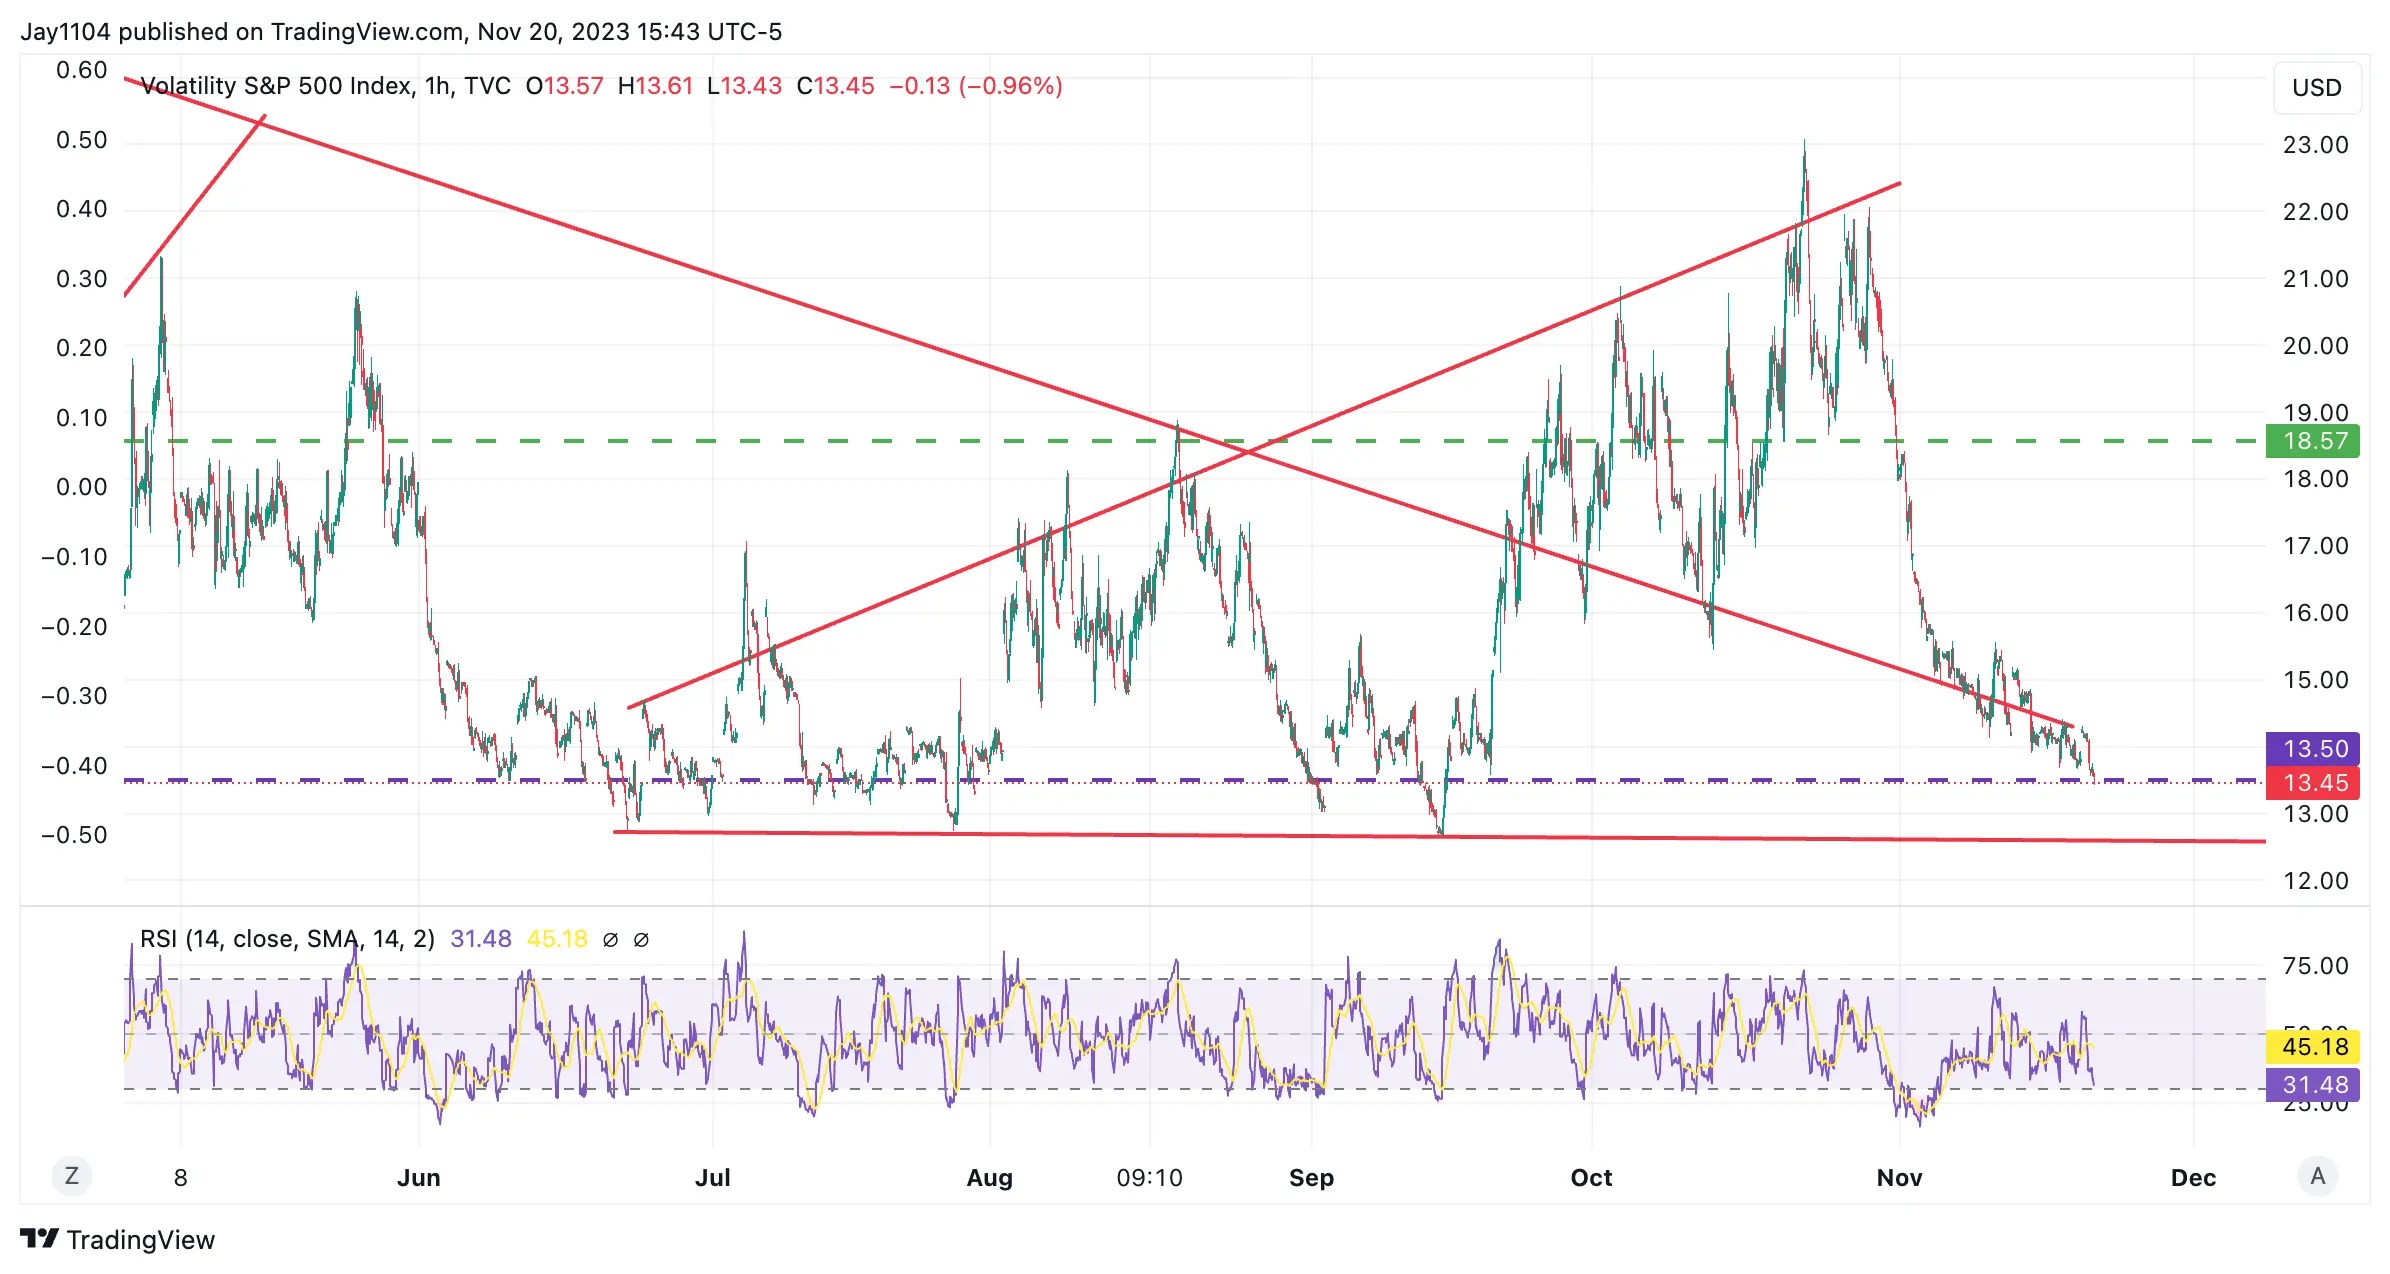2390x1274 pixels.
Task: Click the TradingView logo
Action: pos(118,1240)
